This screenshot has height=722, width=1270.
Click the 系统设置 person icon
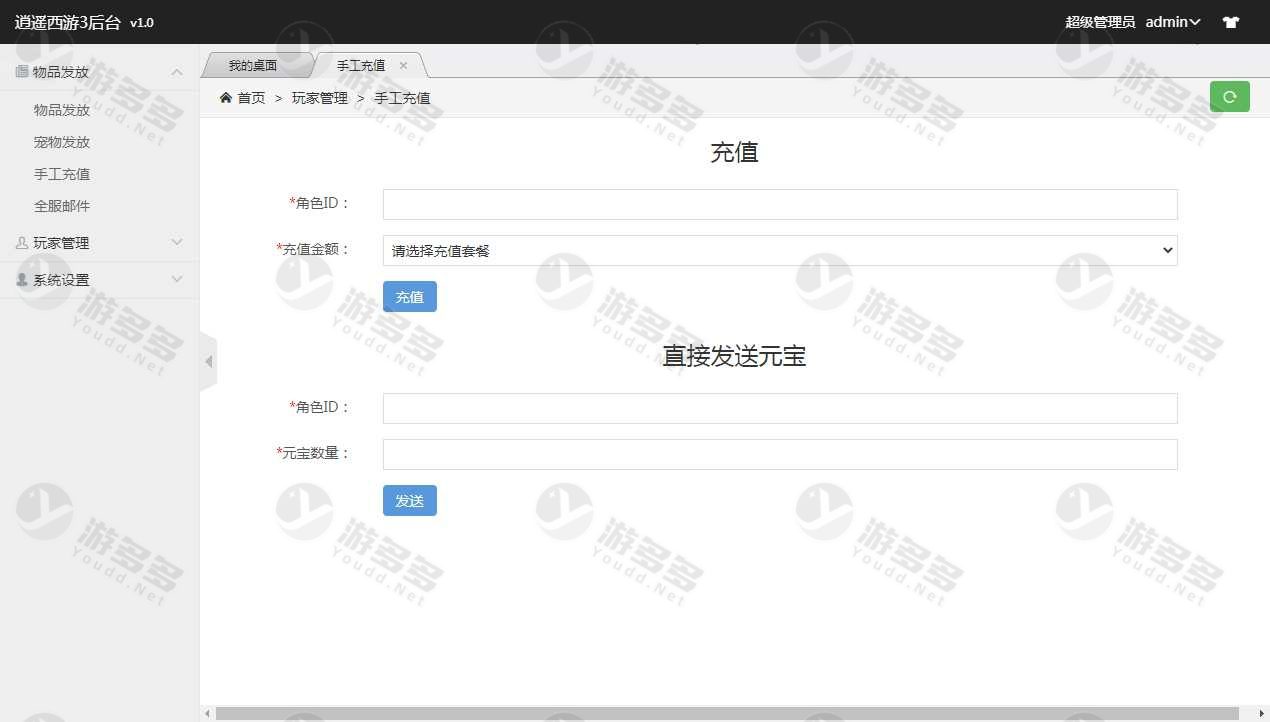tap(22, 280)
